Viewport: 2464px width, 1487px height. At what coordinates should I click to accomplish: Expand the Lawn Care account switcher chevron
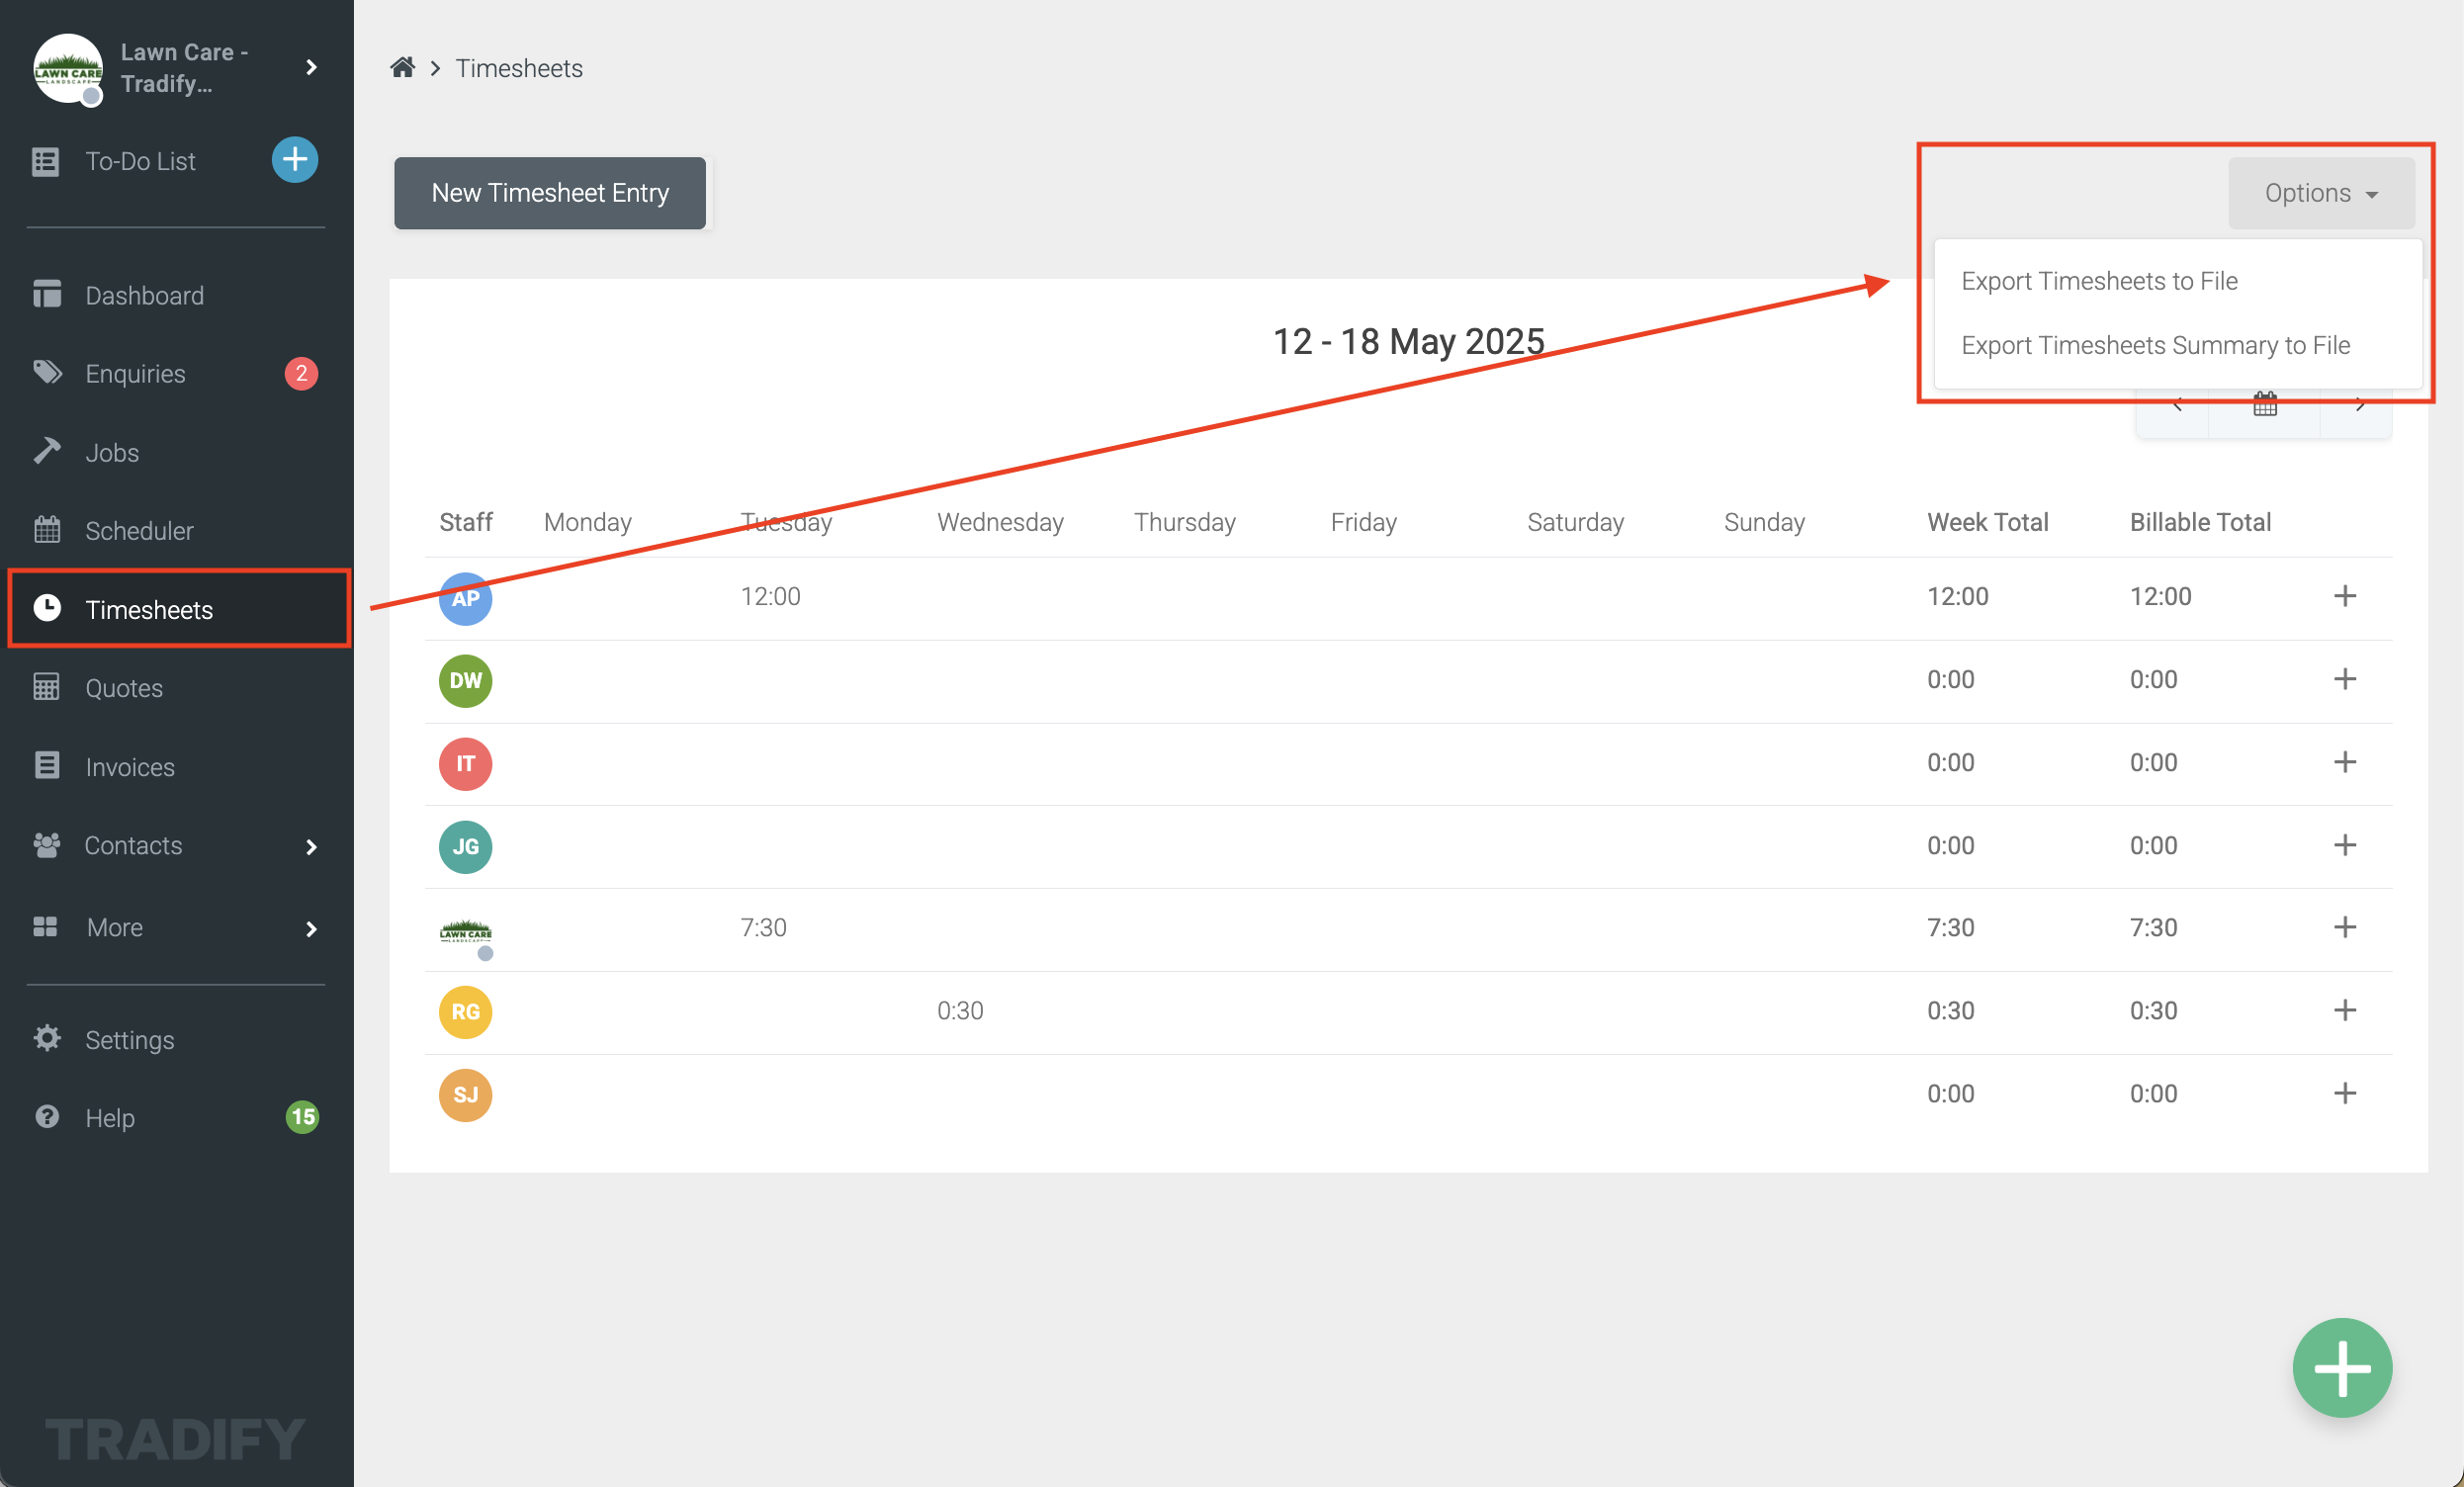tap(311, 67)
